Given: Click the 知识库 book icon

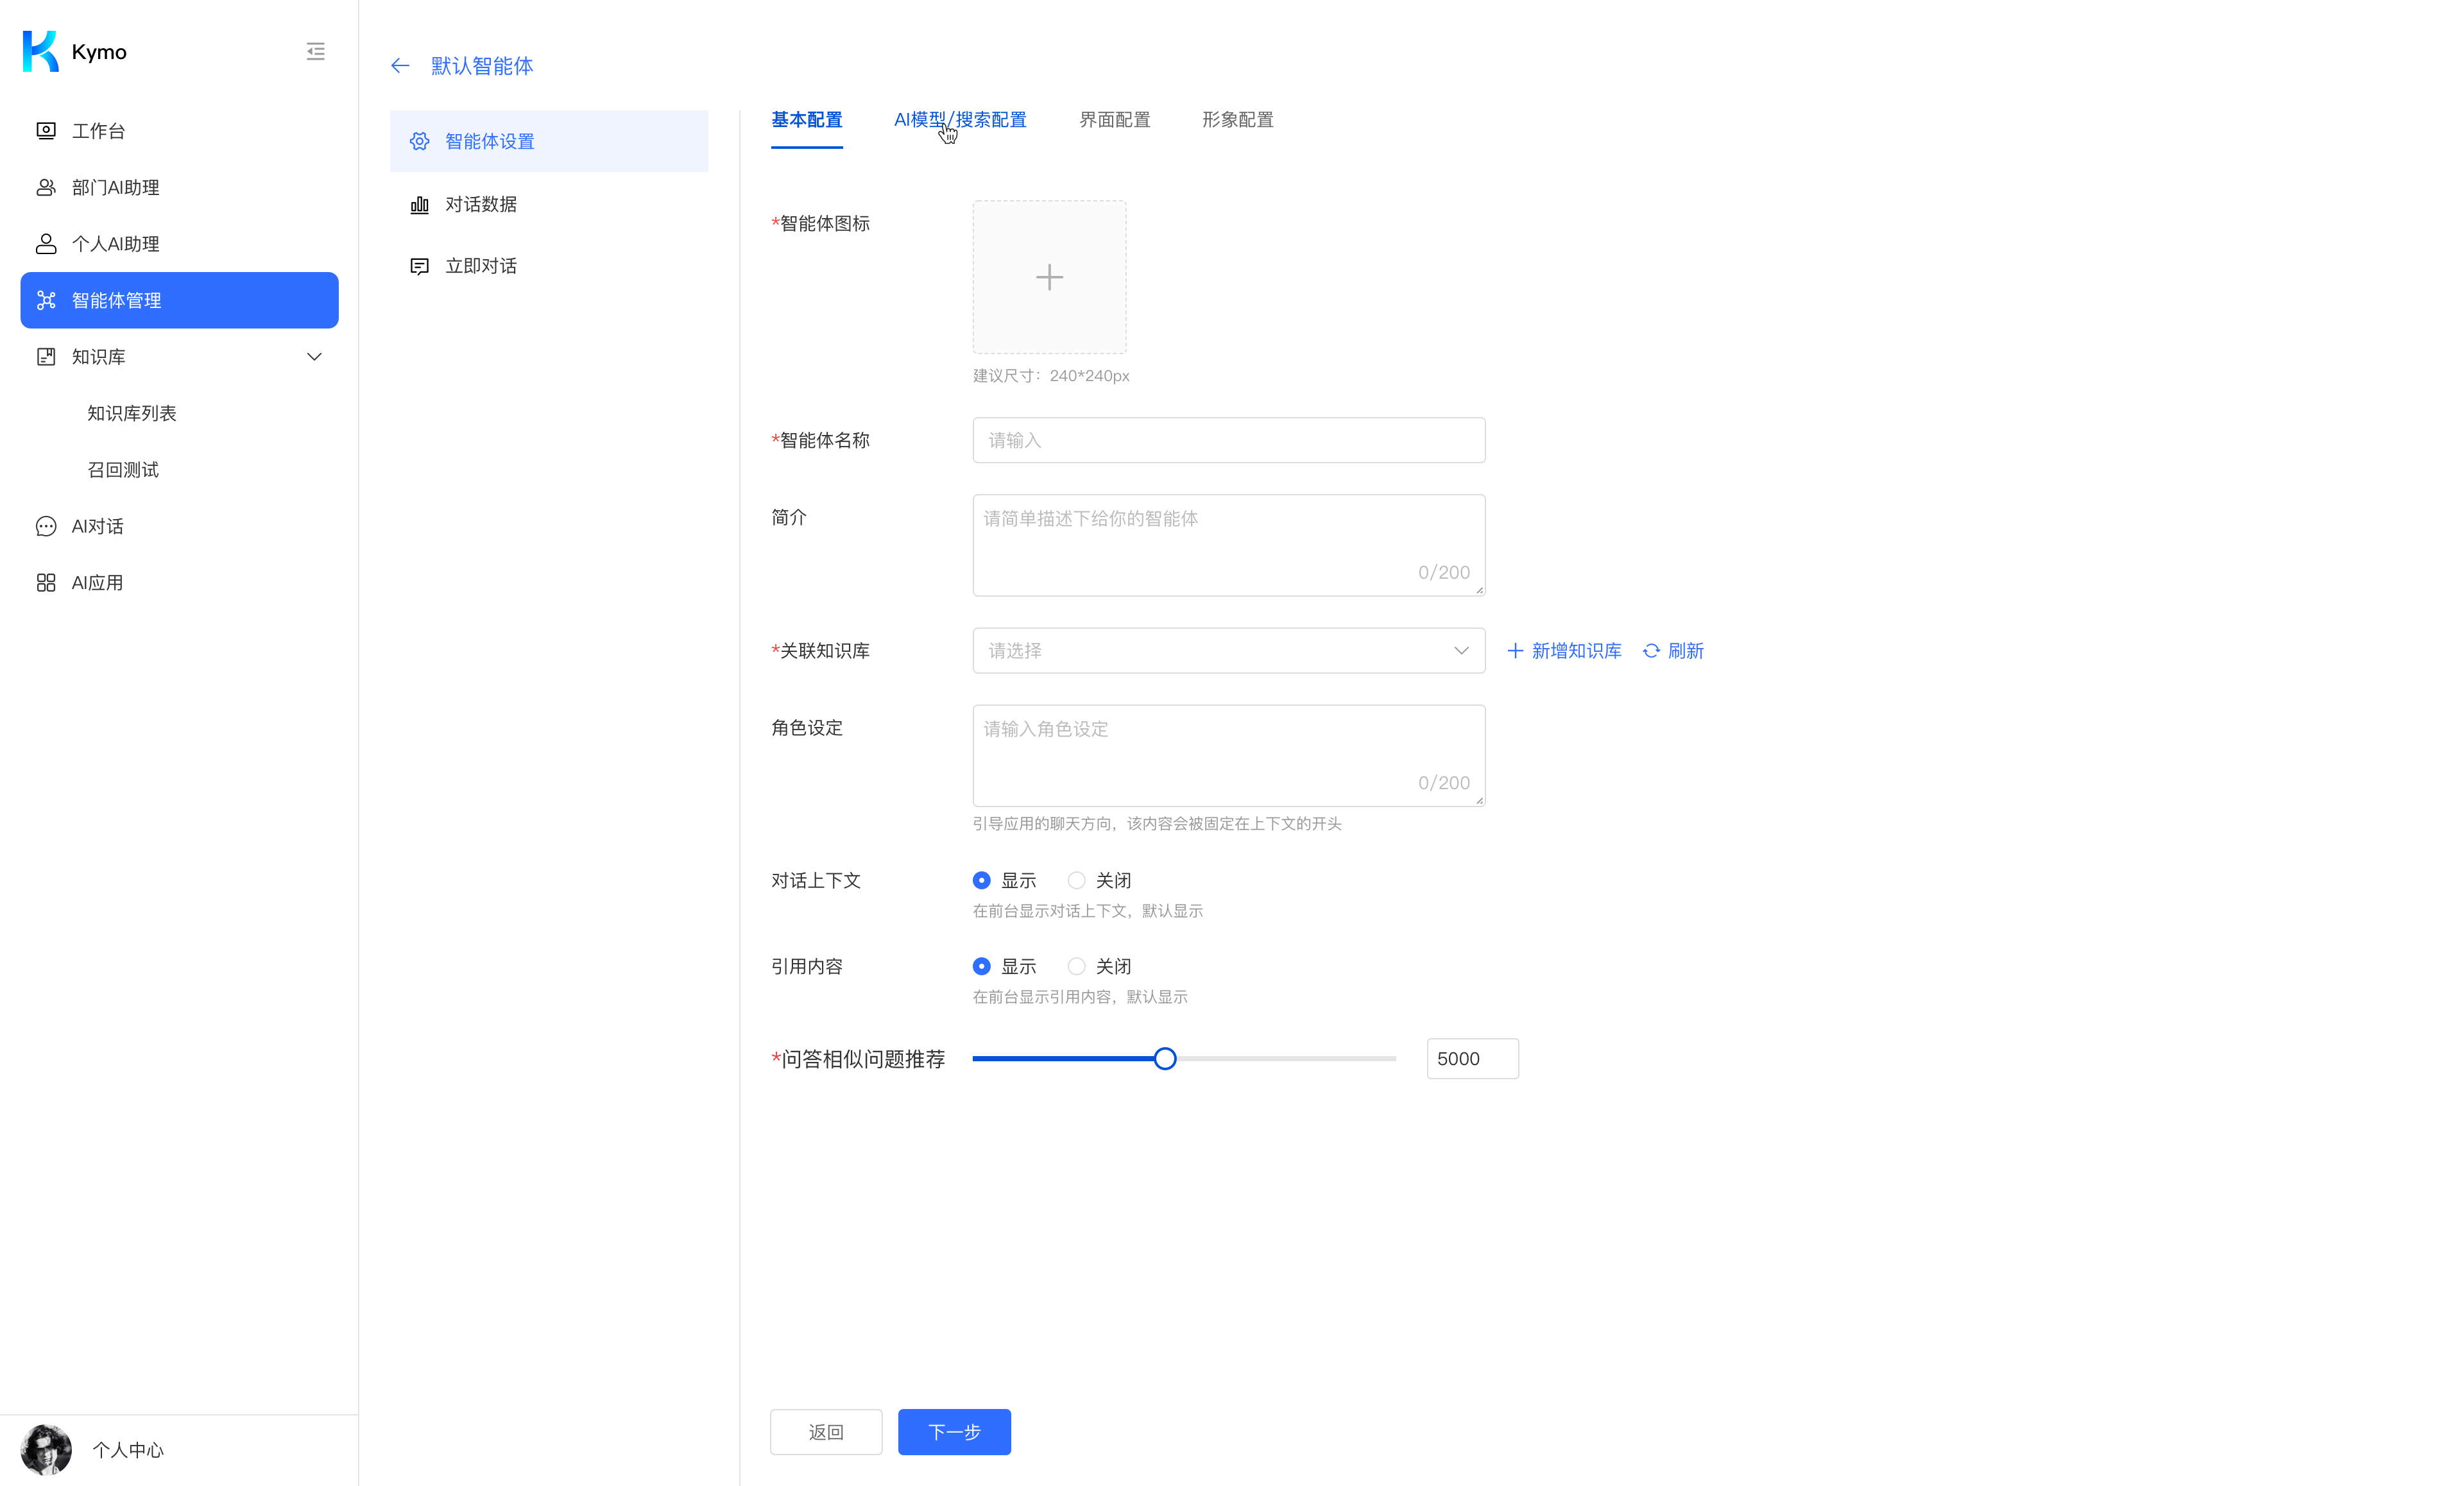Looking at the screenshot, I should tap(46, 357).
